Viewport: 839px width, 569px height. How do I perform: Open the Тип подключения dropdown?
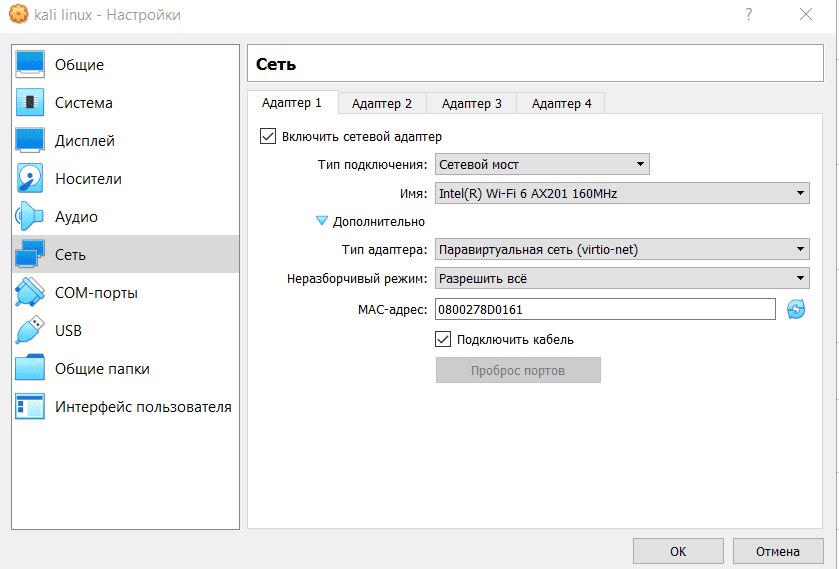click(x=542, y=165)
